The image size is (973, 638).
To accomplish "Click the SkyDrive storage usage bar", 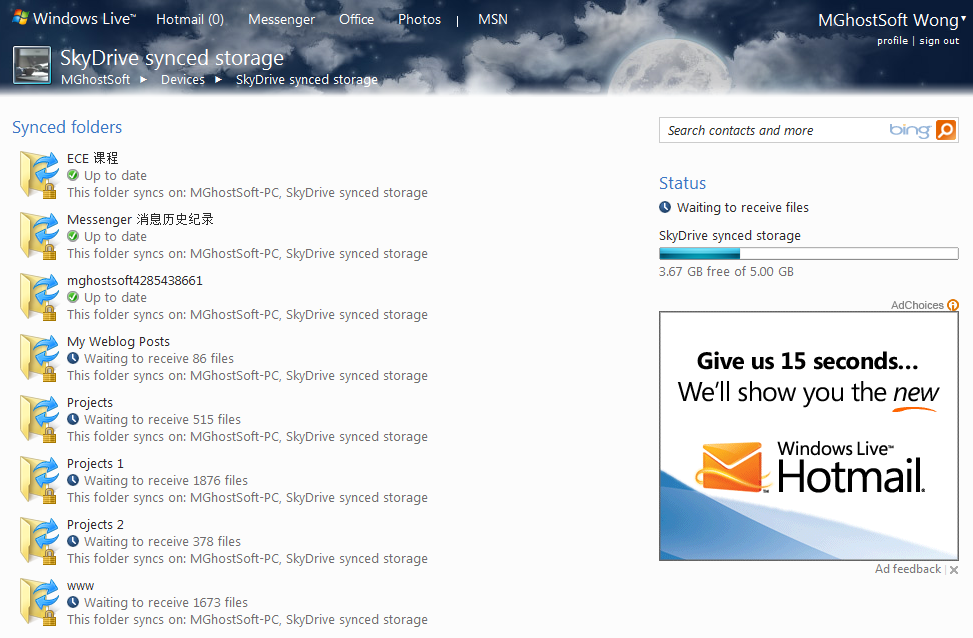I will tap(808, 254).
